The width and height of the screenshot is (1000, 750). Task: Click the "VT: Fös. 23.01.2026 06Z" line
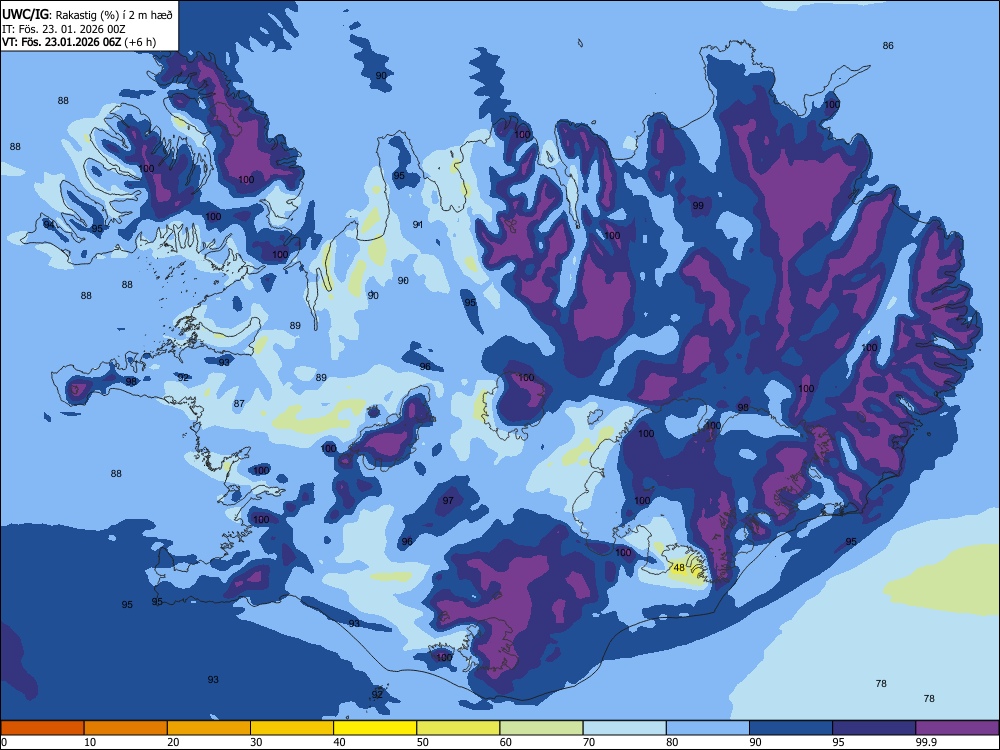point(61,43)
